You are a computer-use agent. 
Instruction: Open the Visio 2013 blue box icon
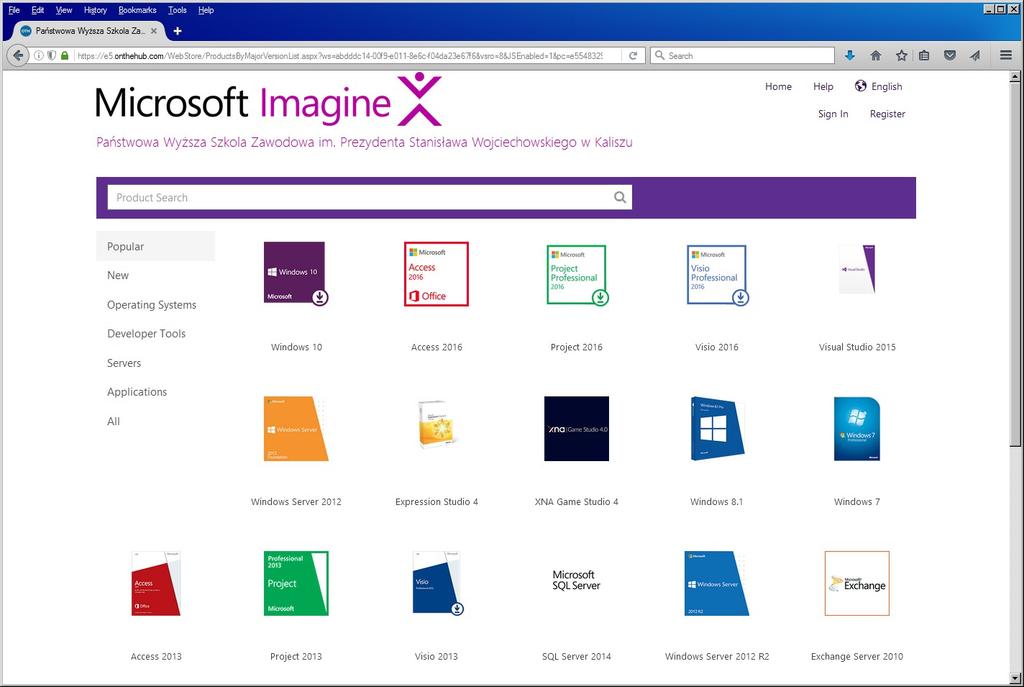click(x=438, y=583)
